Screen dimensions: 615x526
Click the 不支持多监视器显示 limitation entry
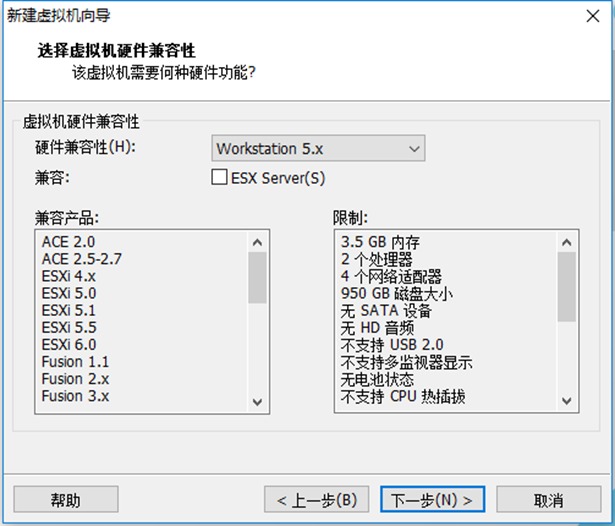(406, 362)
